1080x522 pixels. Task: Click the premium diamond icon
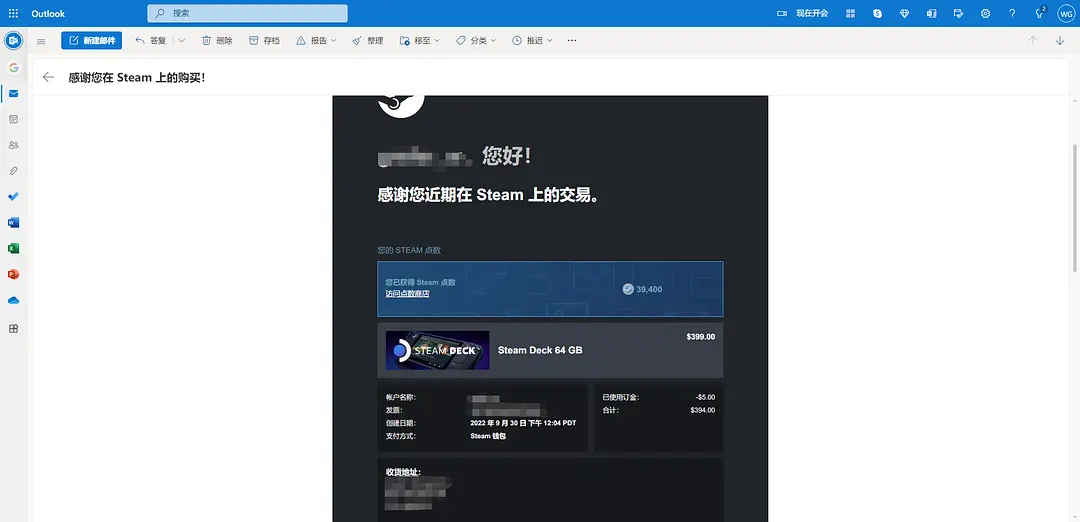[x=904, y=13]
